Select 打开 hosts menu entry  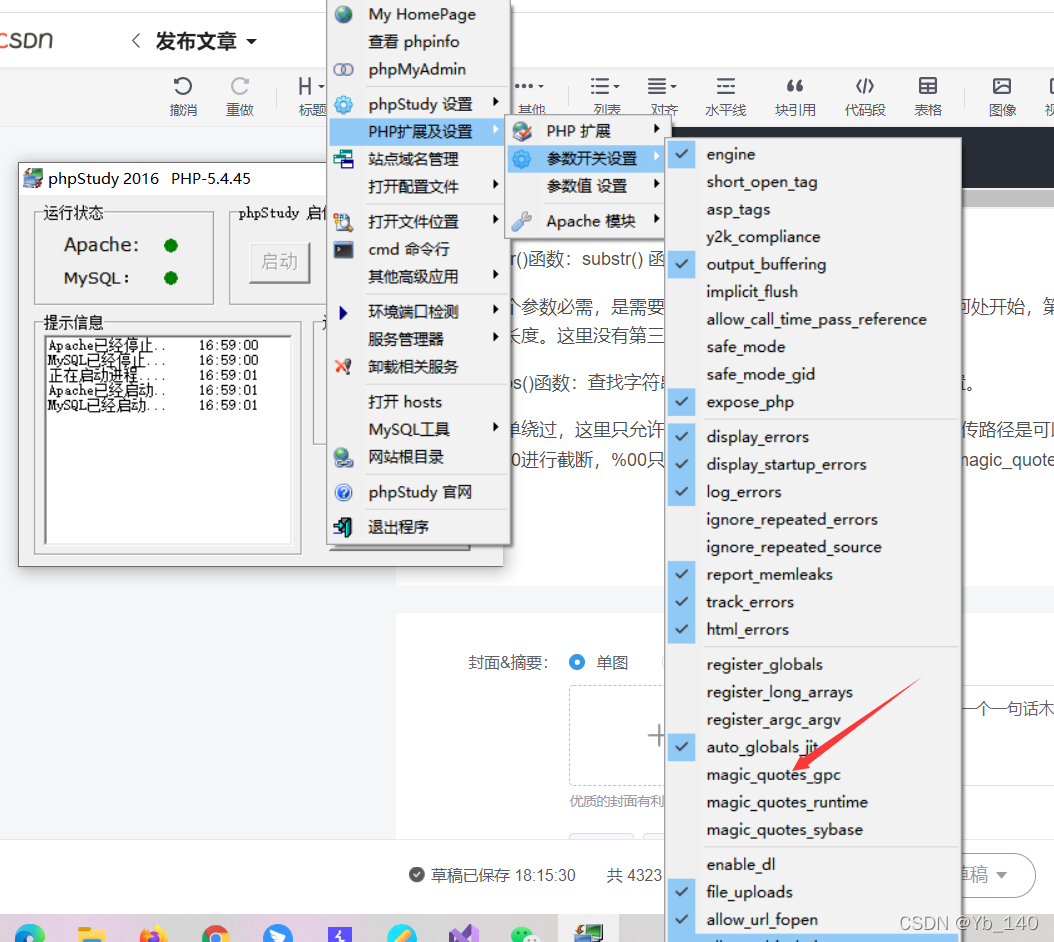click(x=418, y=402)
